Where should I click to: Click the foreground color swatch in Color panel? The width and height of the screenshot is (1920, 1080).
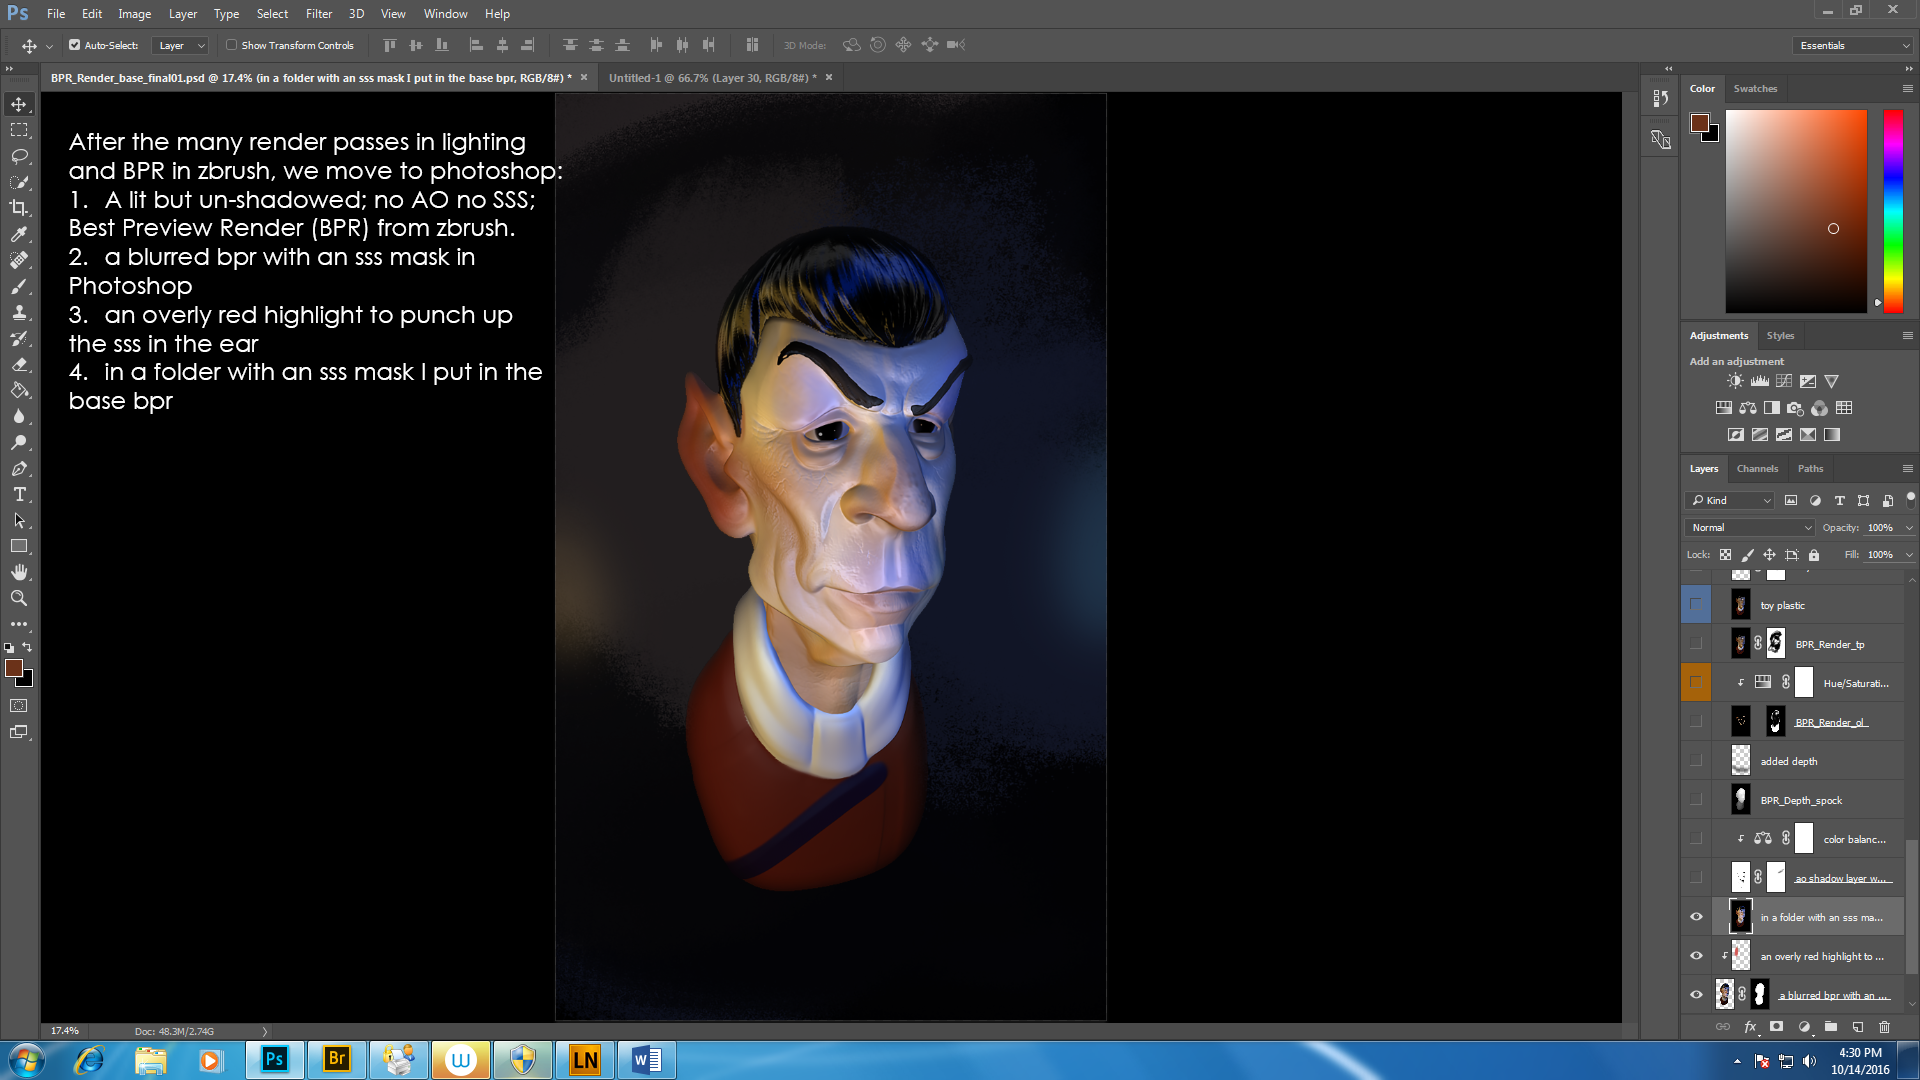[1699, 123]
